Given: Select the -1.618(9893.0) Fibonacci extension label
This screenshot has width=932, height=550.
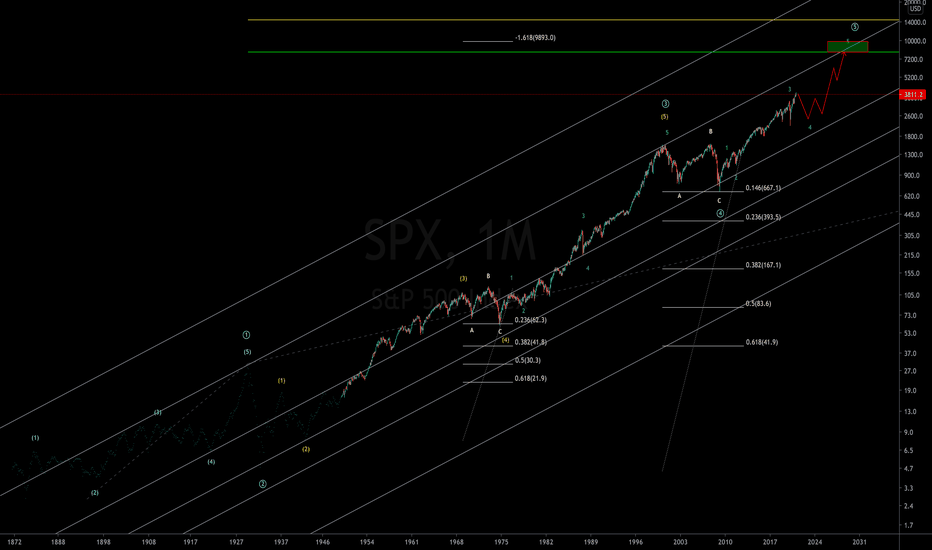Looking at the screenshot, I should point(536,37).
